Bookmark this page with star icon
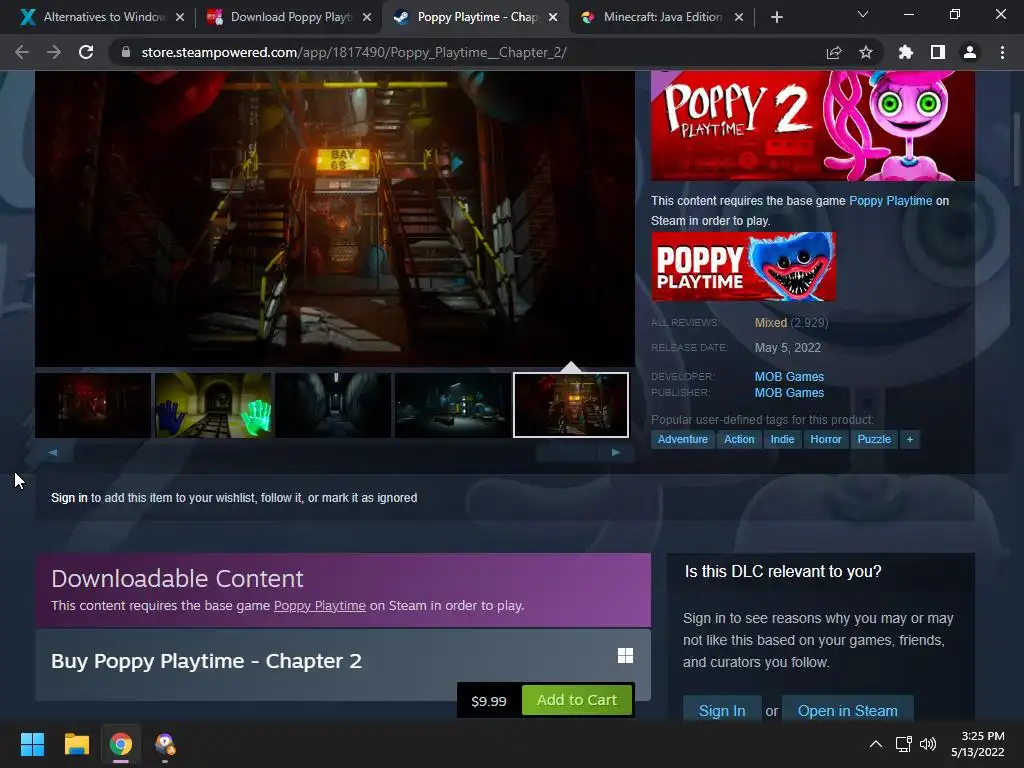Screen dimensions: 1024x768 pyautogui.click(x=866, y=52)
